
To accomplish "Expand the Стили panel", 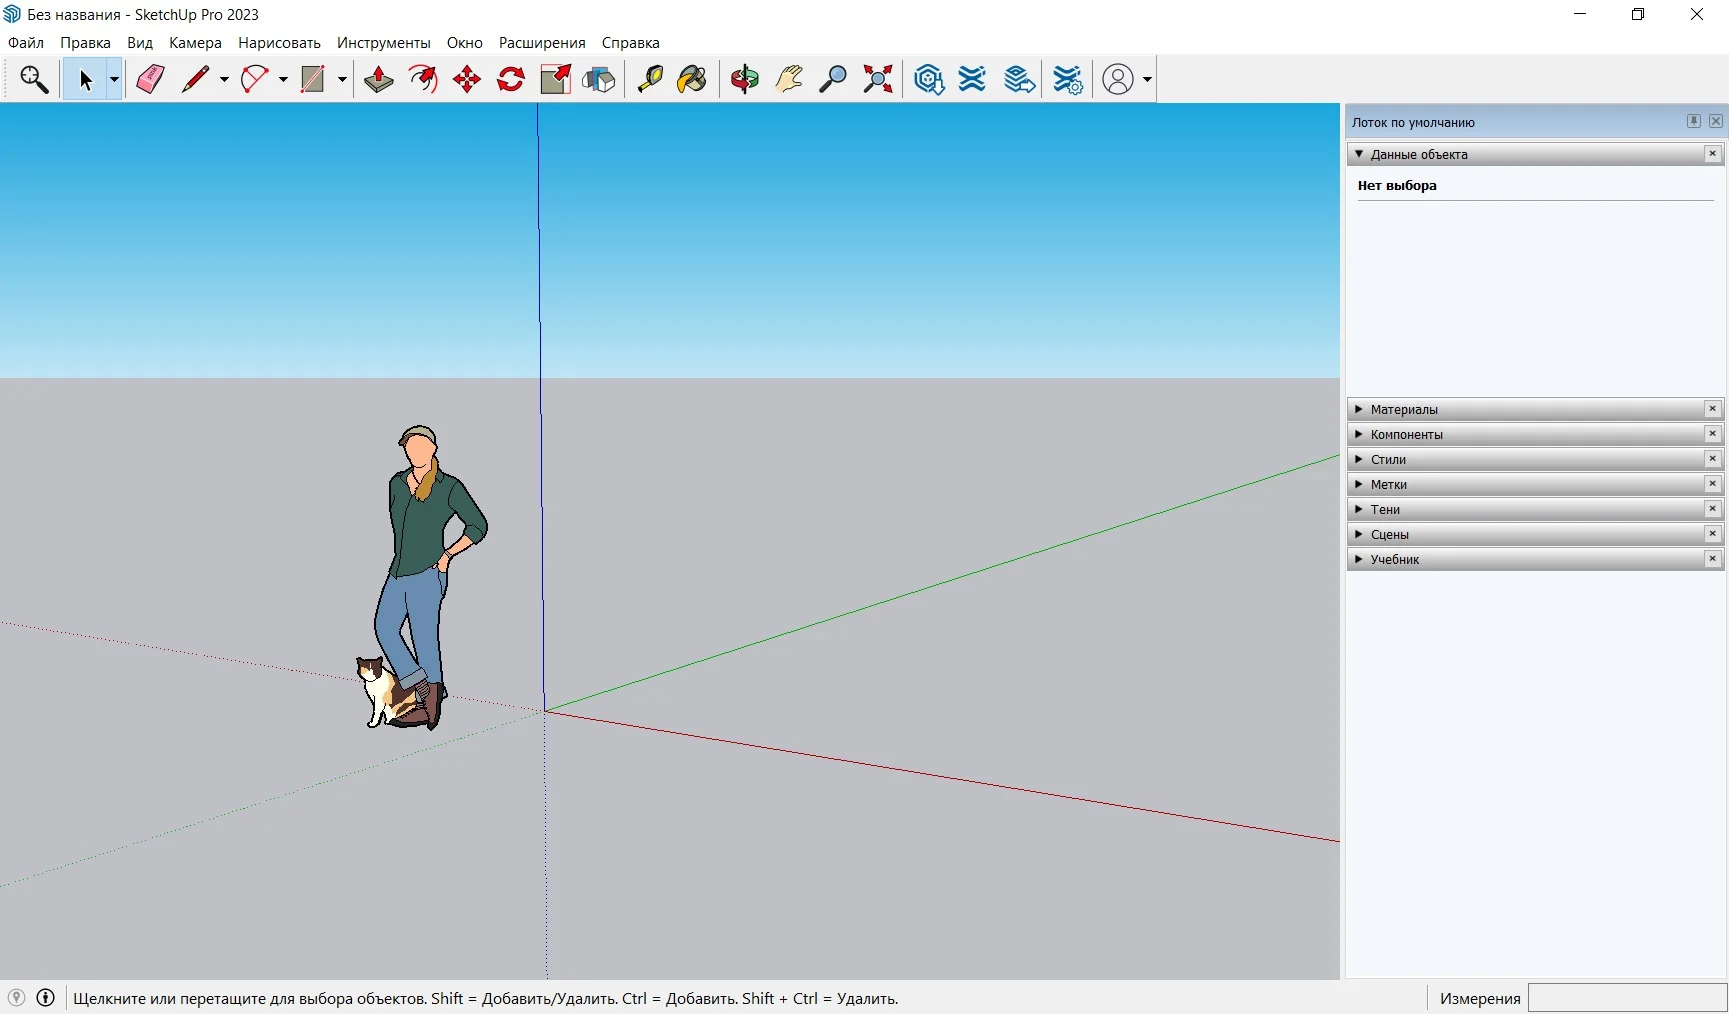I will click(x=1535, y=459).
